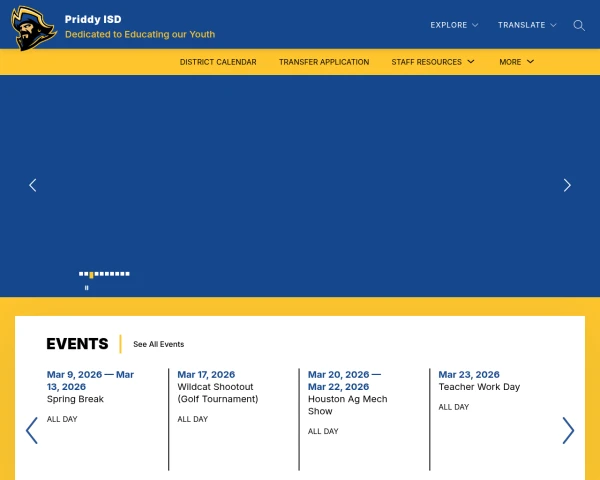600x480 pixels.
Task: Click the Events section heading
Action: [x=77, y=344]
